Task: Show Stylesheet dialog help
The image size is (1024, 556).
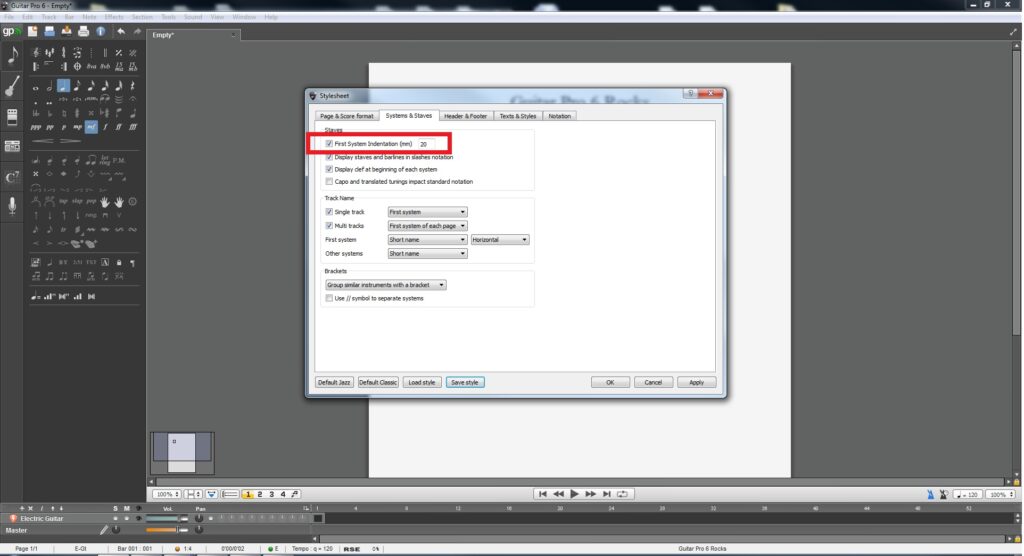Action: coord(690,93)
